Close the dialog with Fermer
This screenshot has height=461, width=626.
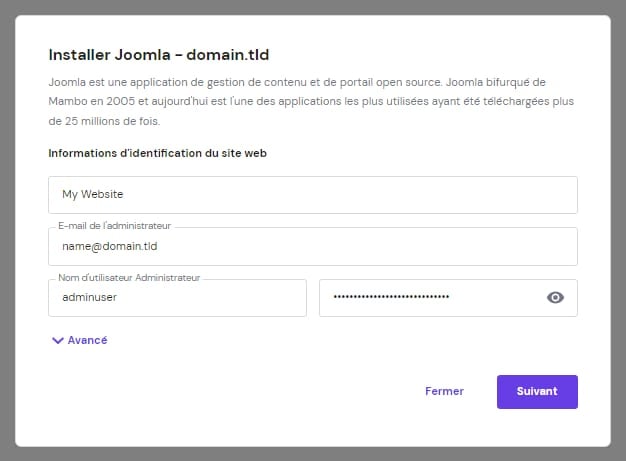coord(444,391)
